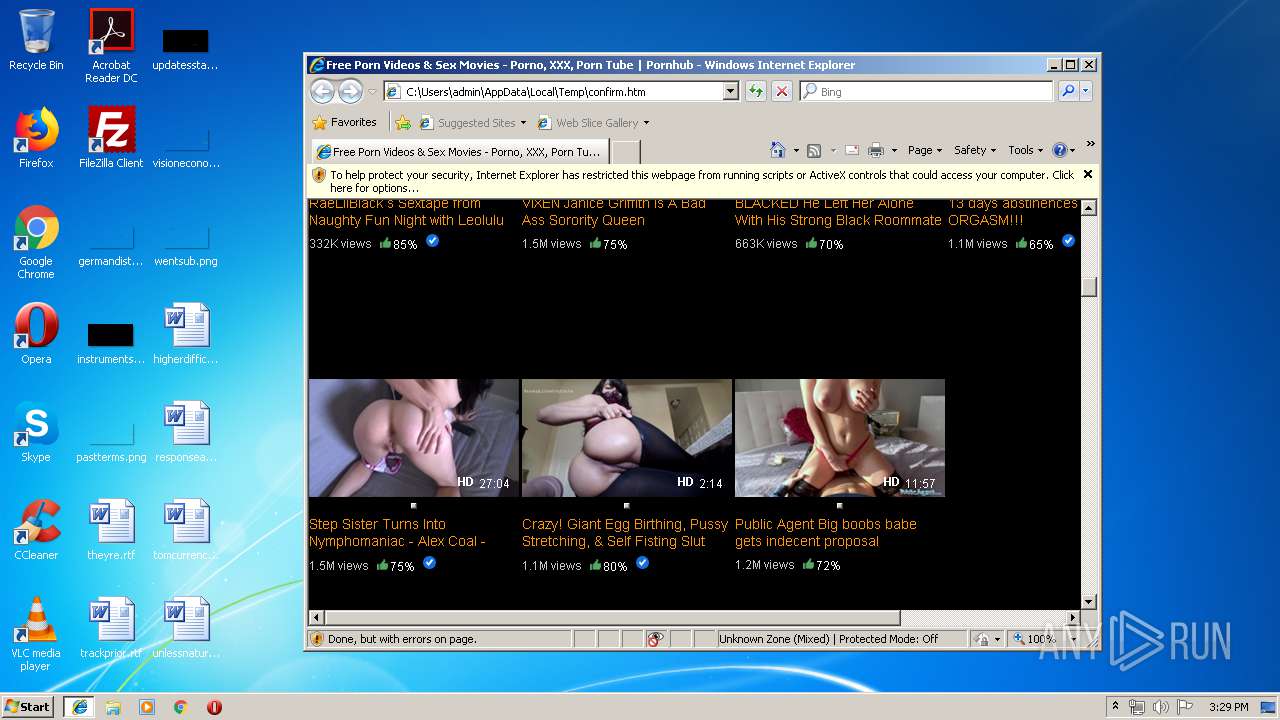
Task: Open the FileZilla Client desktop shortcut
Action: pyautogui.click(x=111, y=138)
